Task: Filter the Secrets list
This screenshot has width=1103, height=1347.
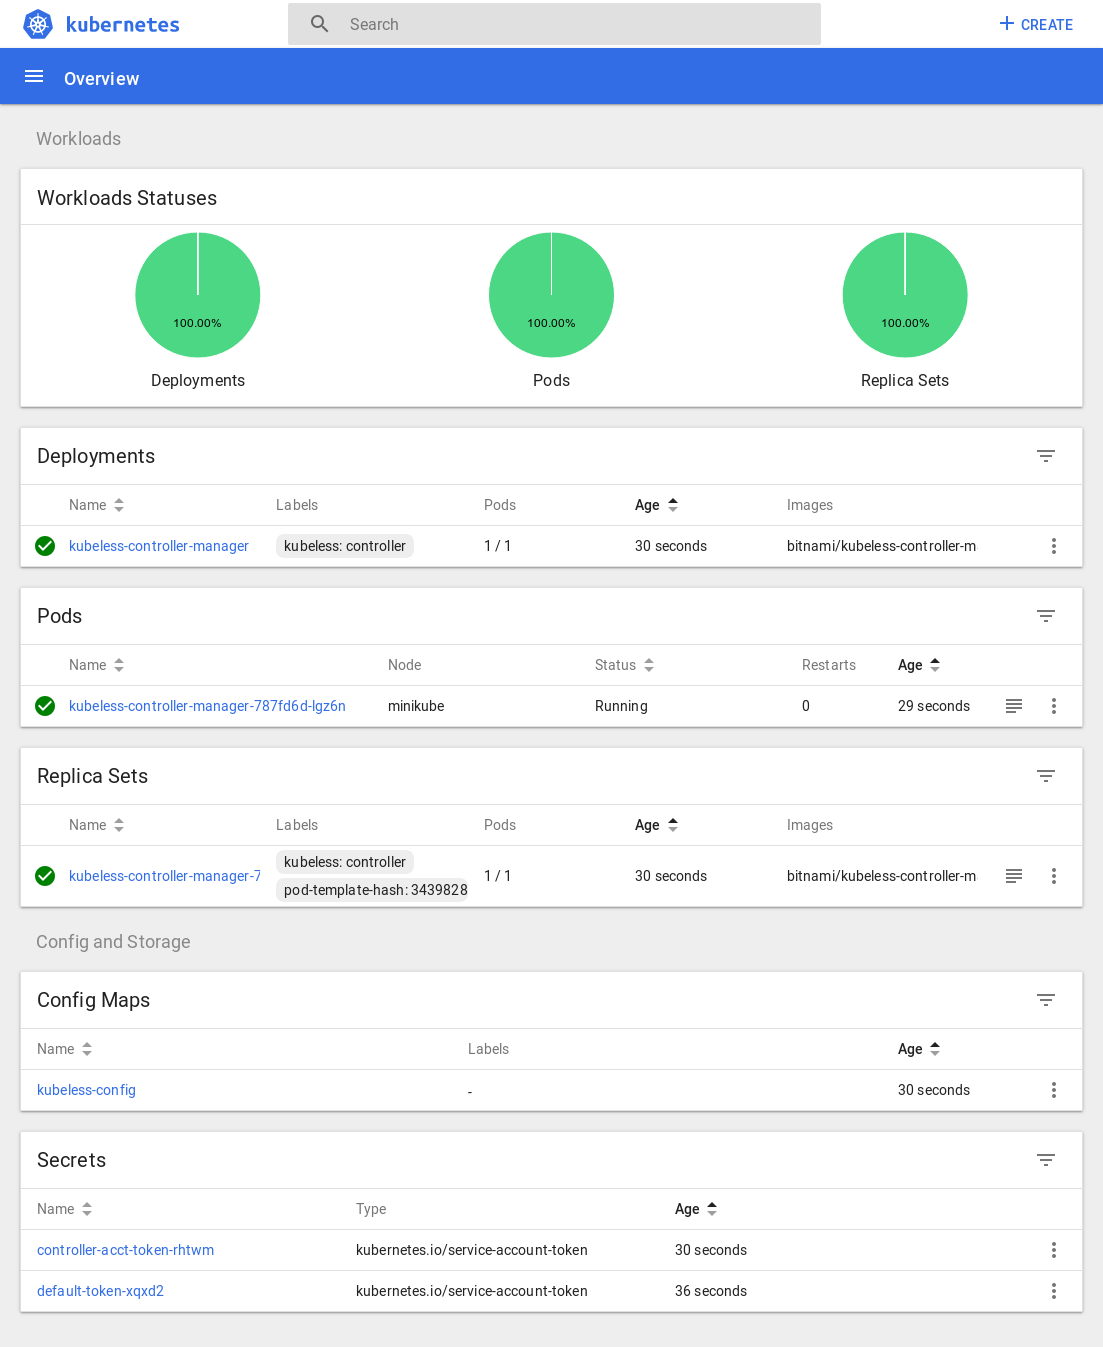Action: (1046, 1160)
